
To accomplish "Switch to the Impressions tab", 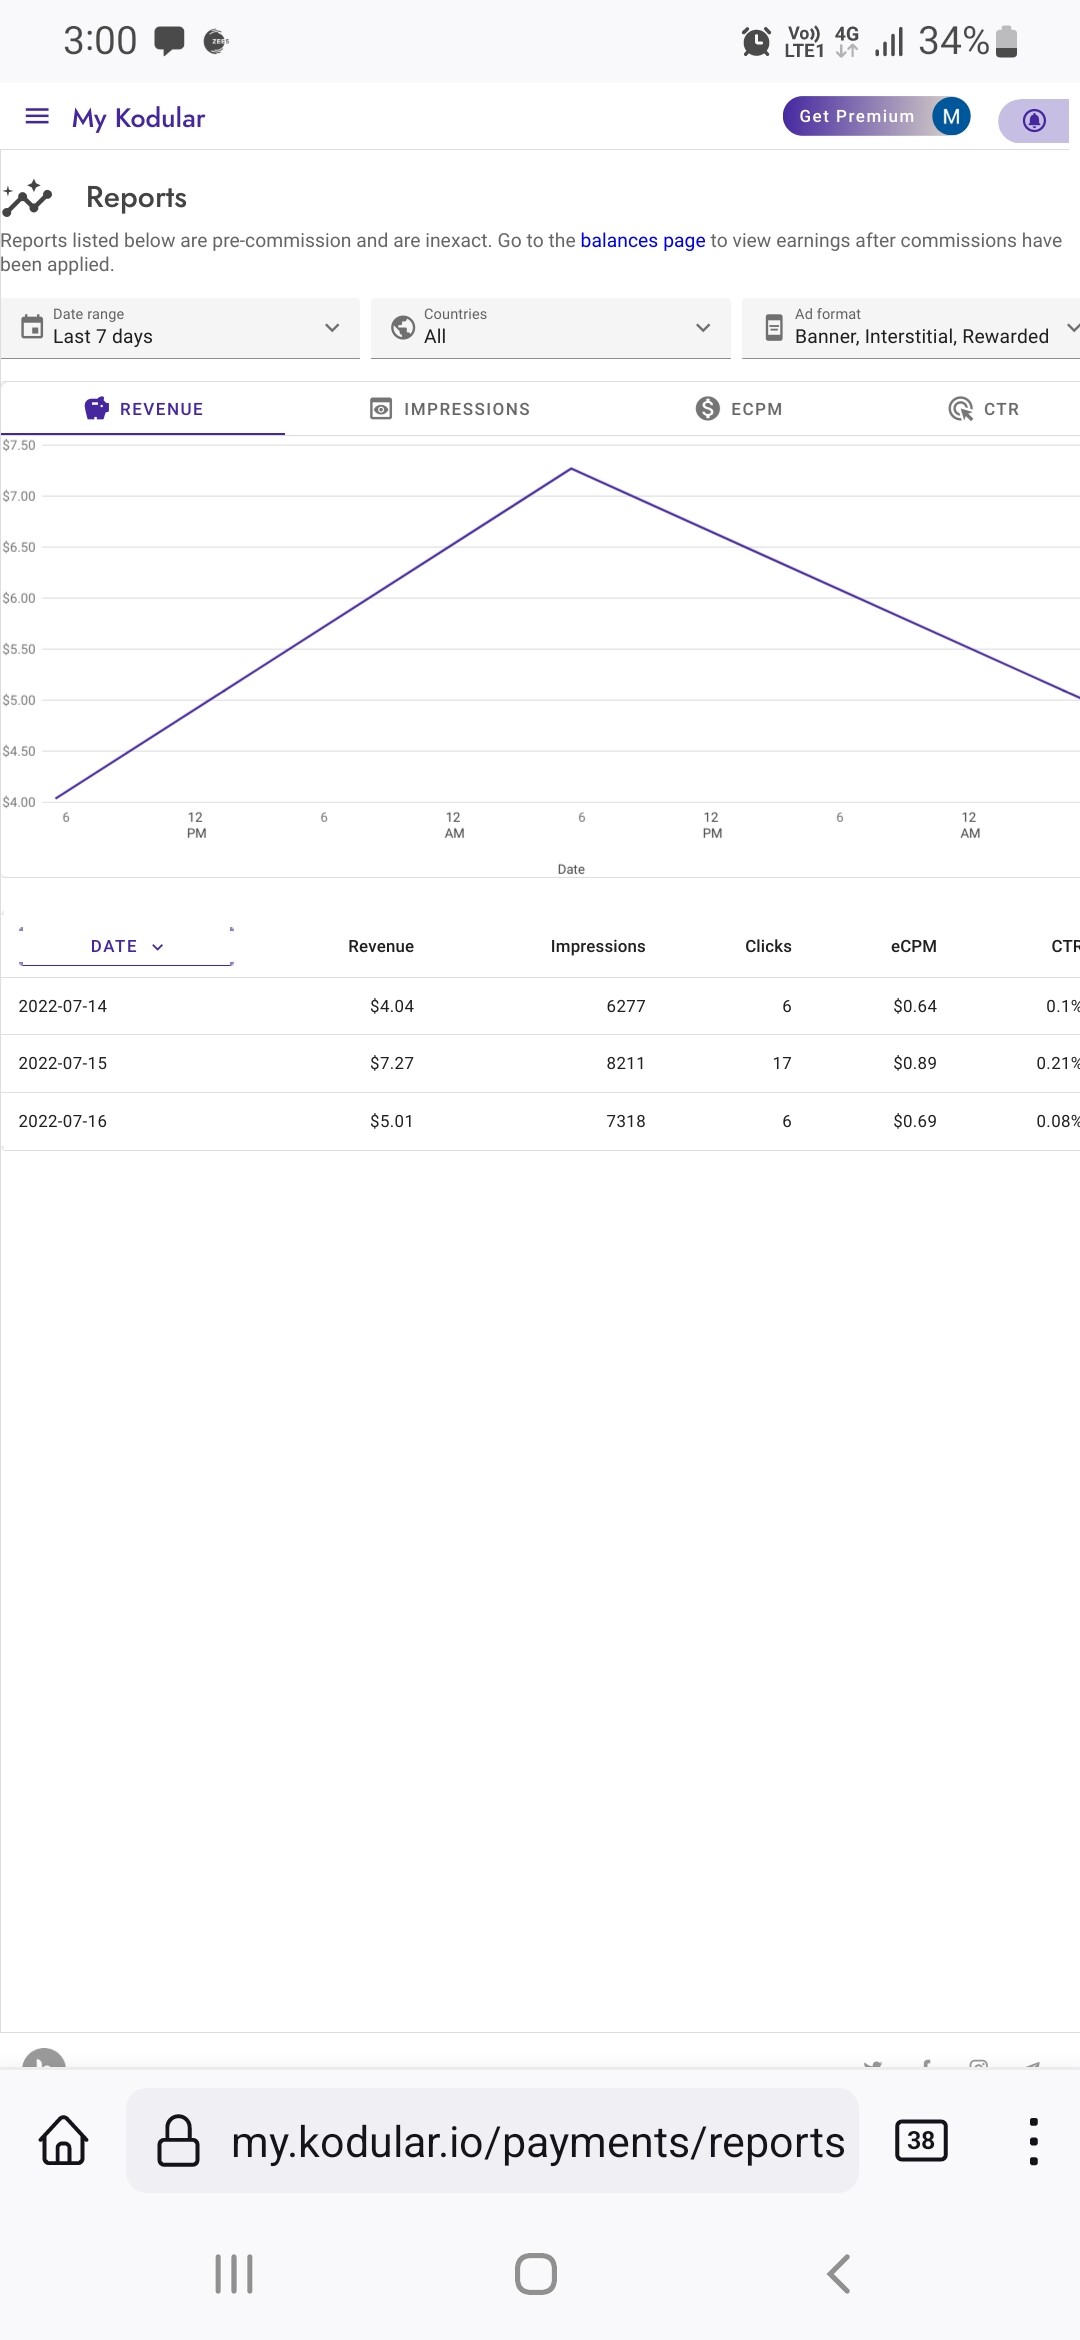I will [x=450, y=409].
